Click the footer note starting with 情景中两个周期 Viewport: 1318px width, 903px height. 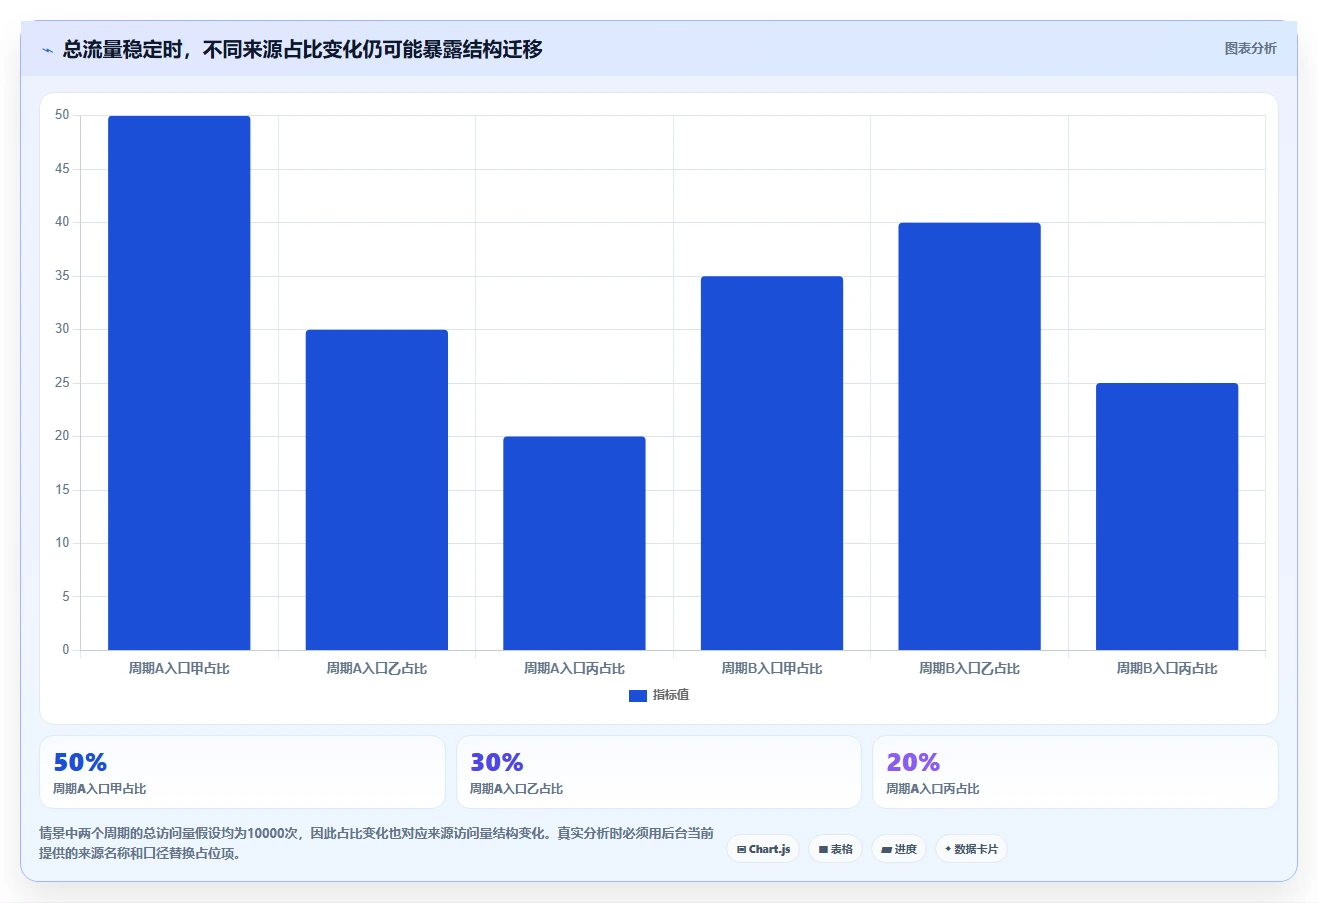376,843
